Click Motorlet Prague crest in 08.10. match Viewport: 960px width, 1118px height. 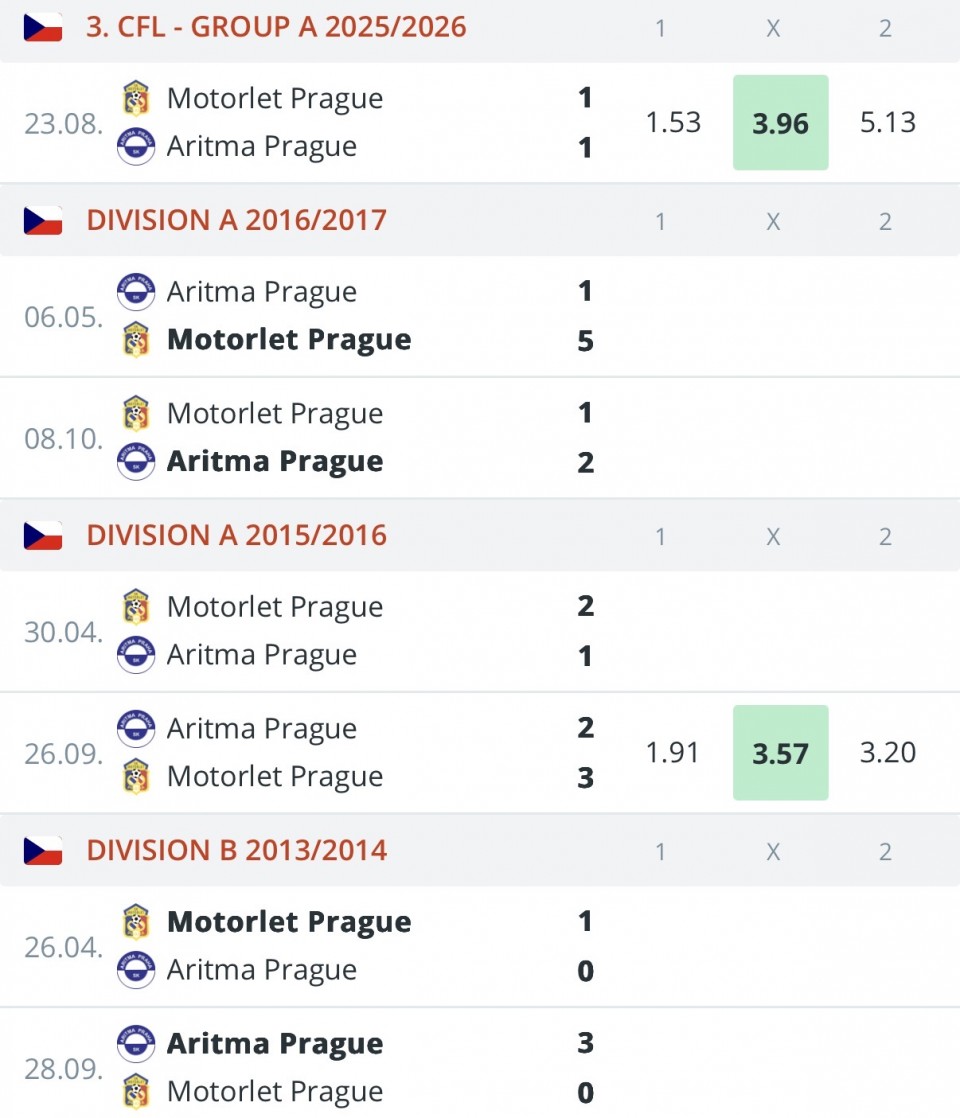click(x=136, y=414)
